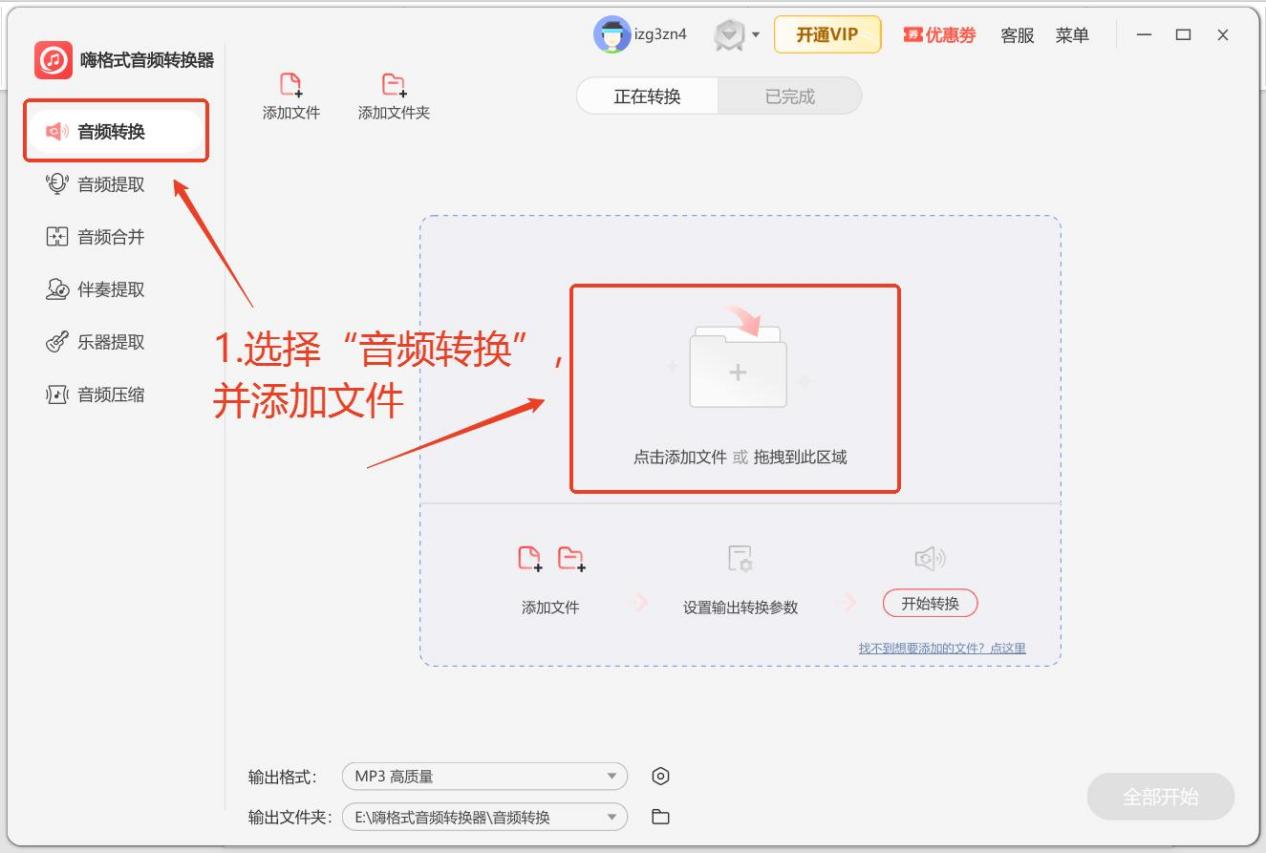Open 音频合并 in the sidebar

[96, 237]
